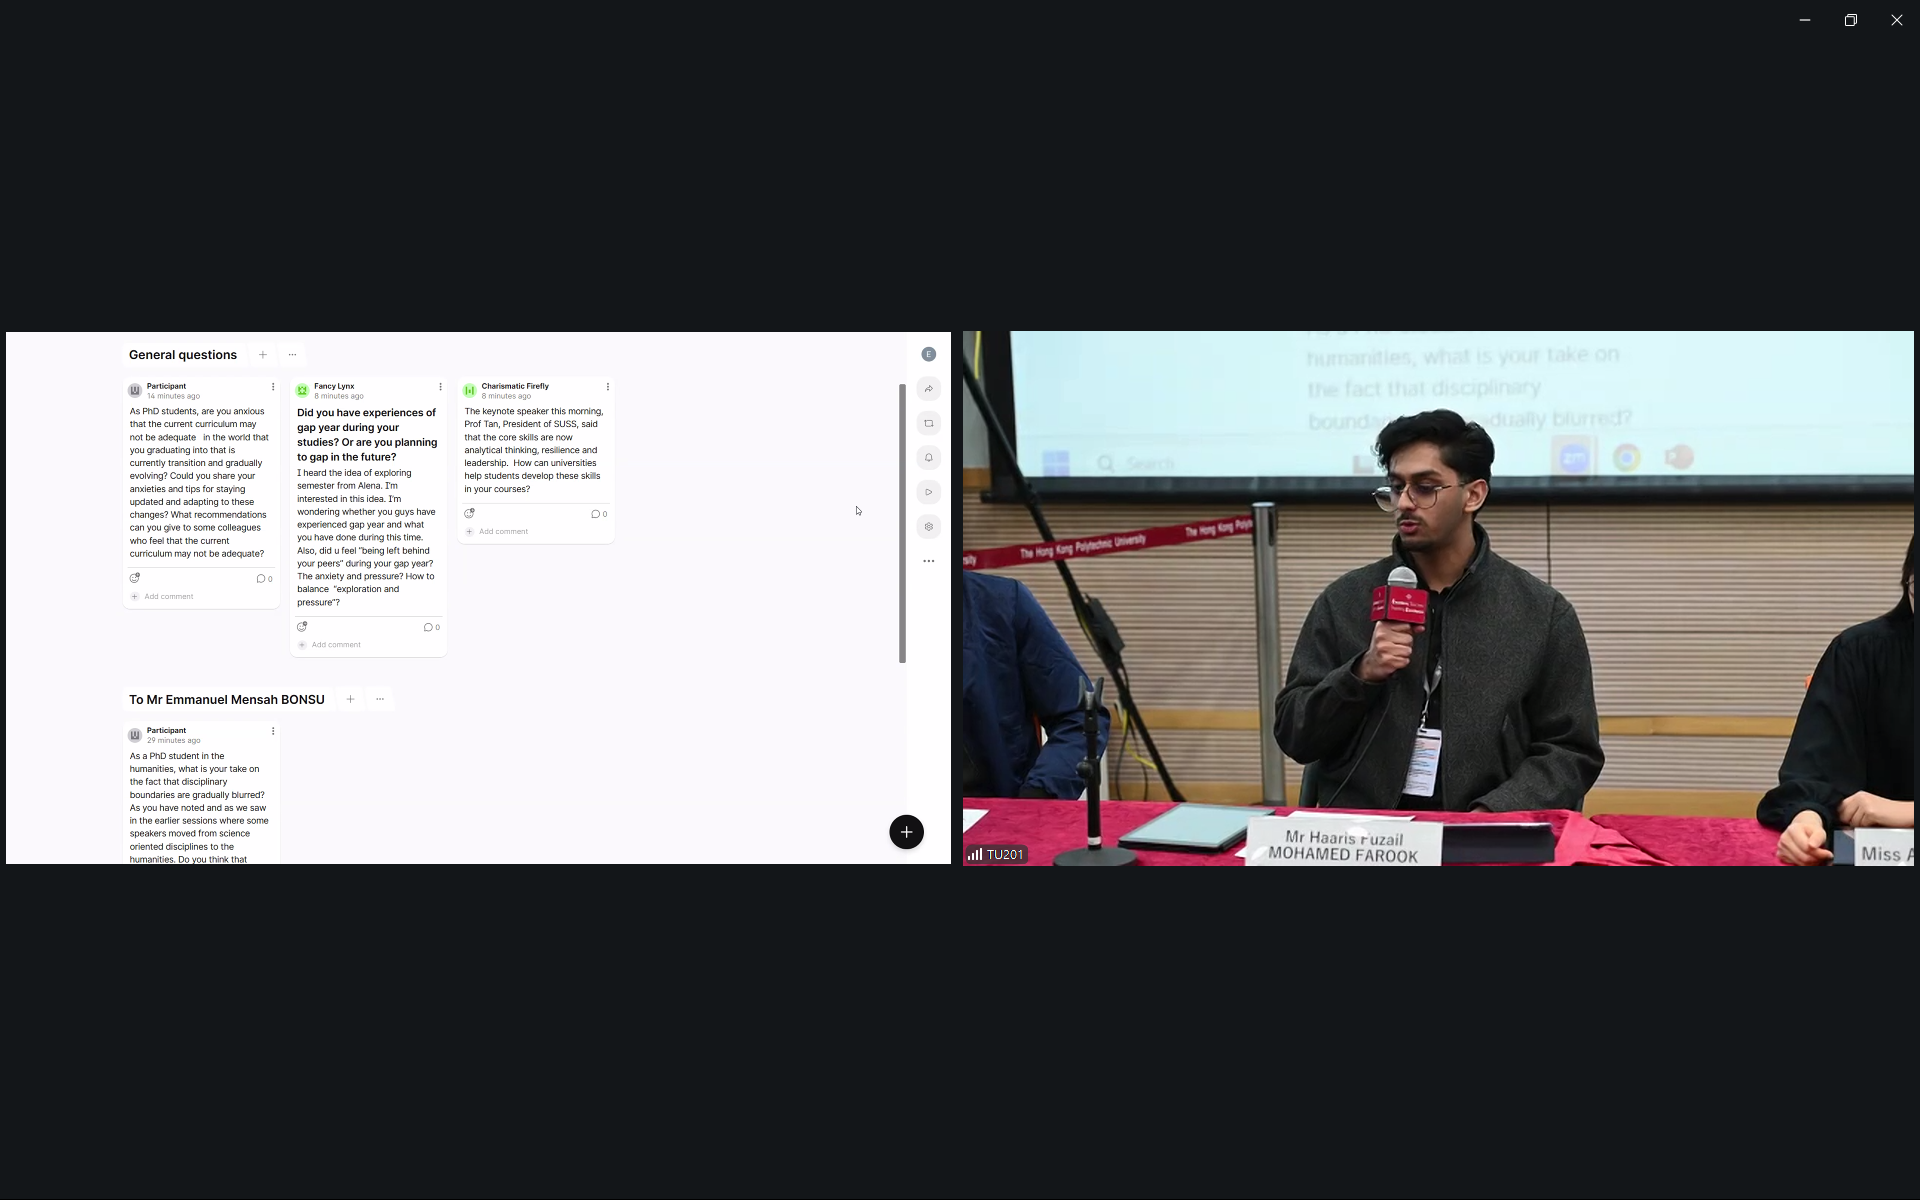Click comment count on Fancy Lynx post
The image size is (1920, 1200).
pos(431,628)
